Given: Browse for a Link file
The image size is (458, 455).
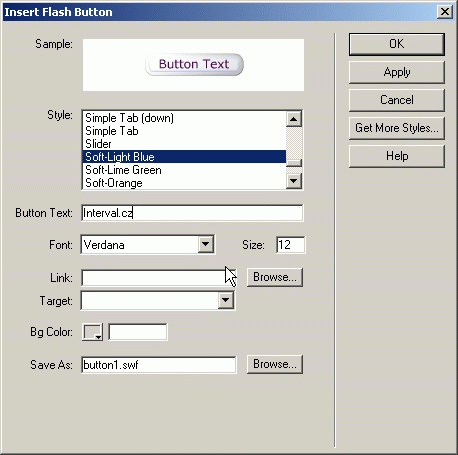Looking at the screenshot, I should [275, 277].
